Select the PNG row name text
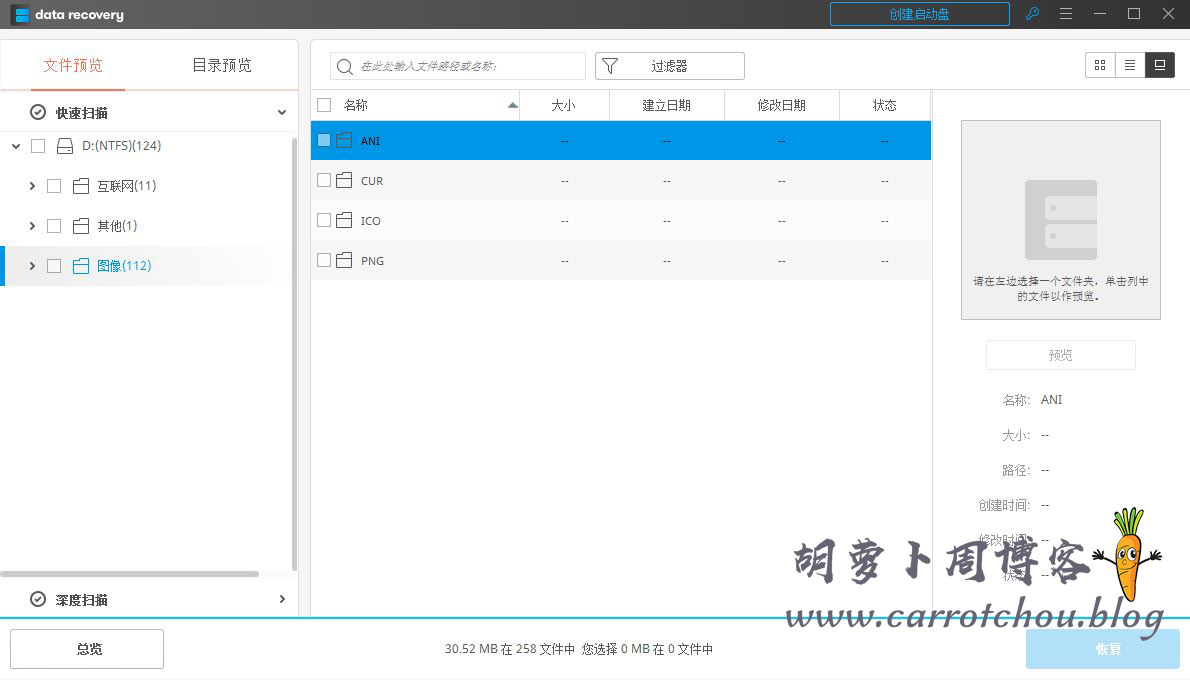 pos(372,261)
